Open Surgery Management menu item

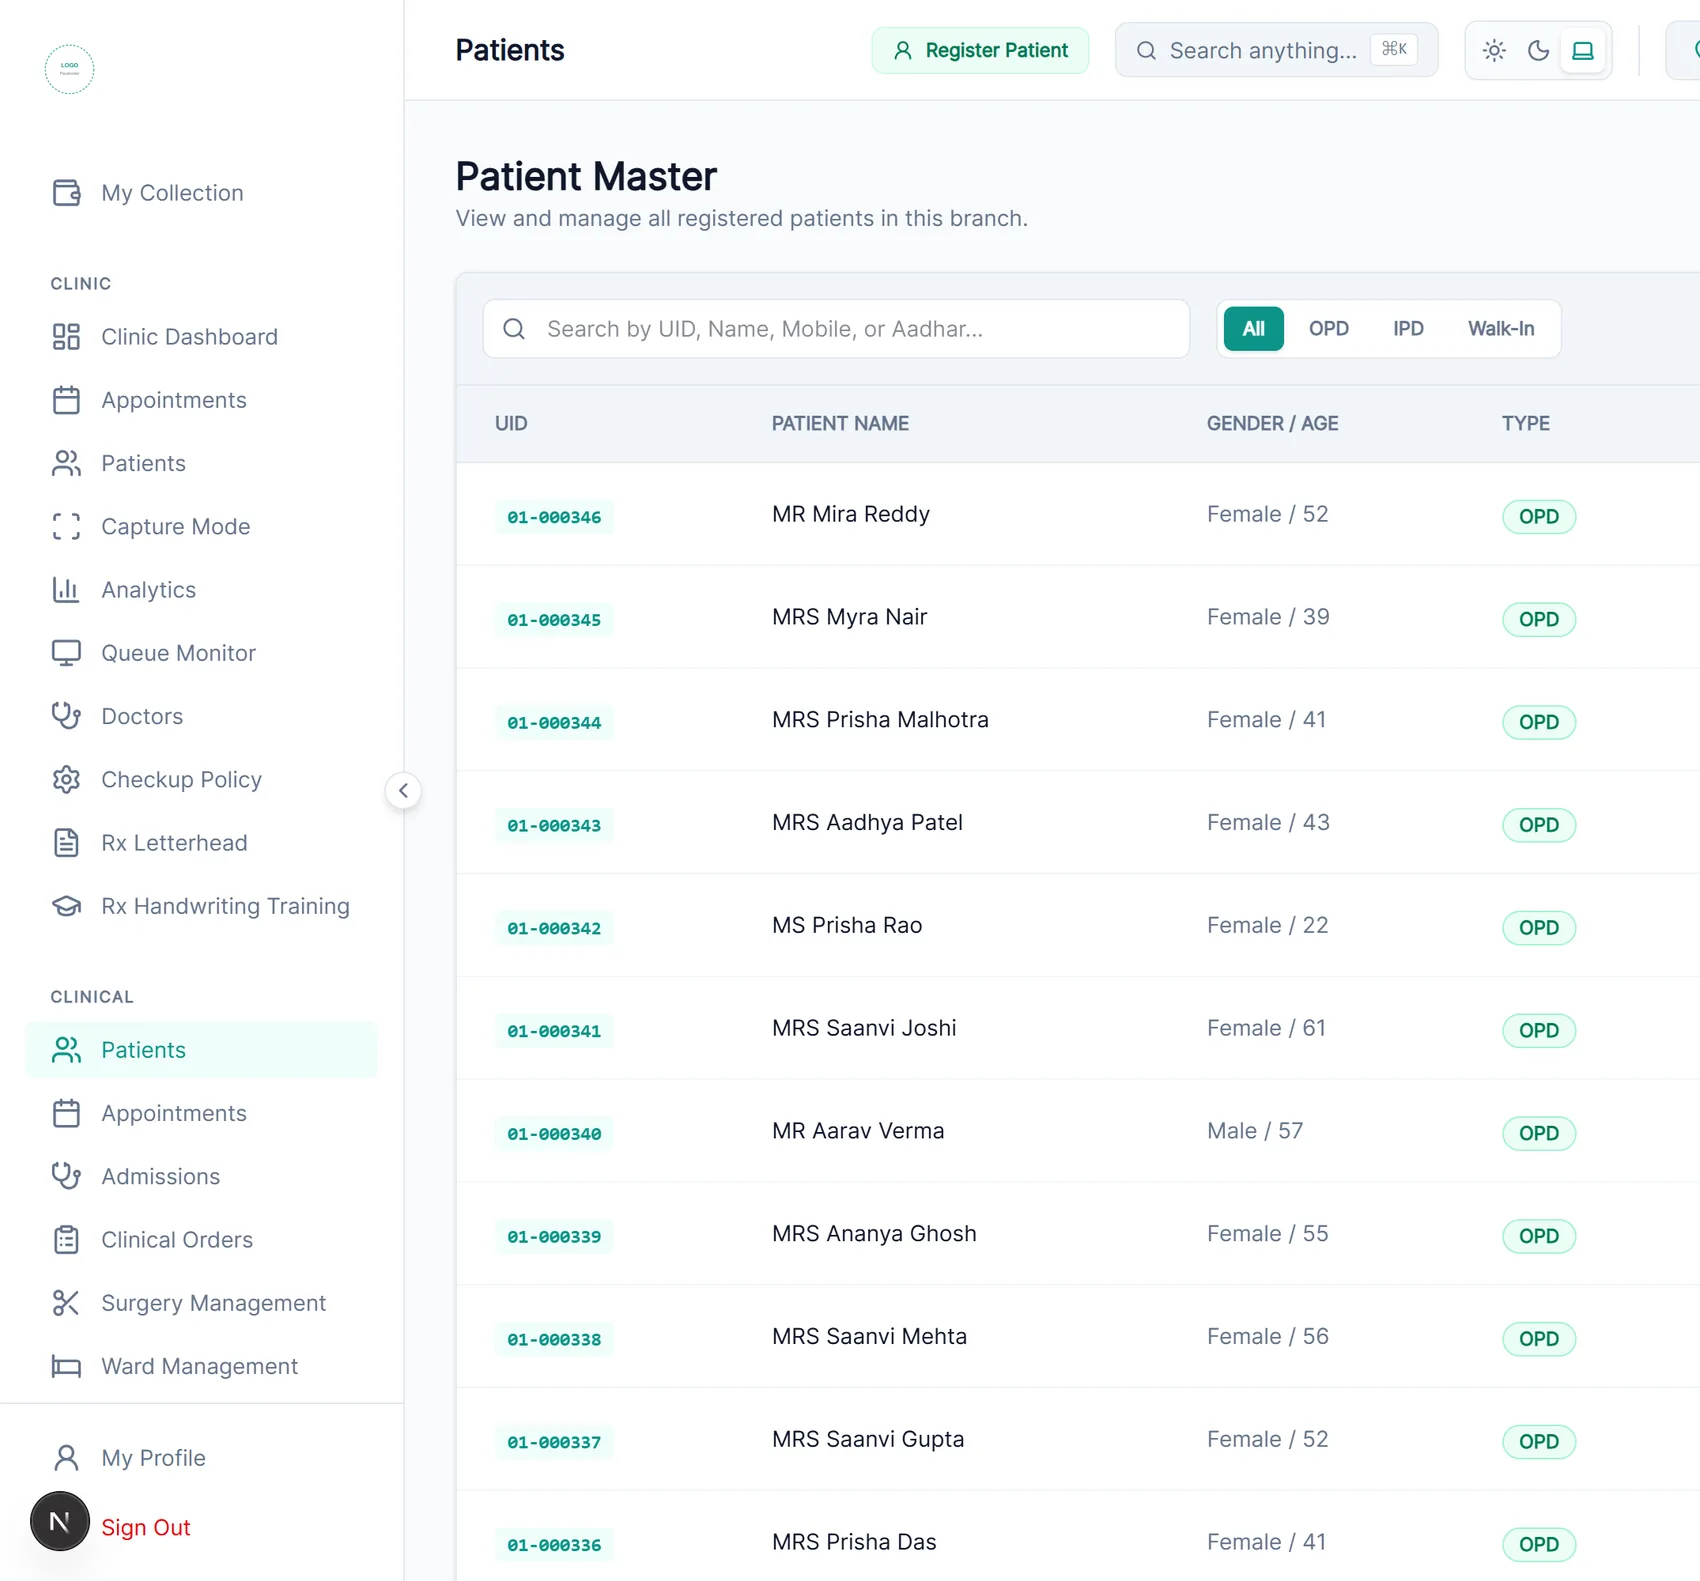[201, 1303]
